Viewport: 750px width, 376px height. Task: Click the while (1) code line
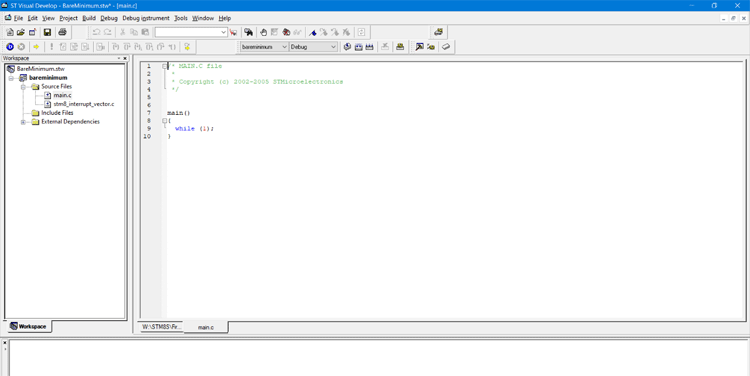(x=194, y=129)
